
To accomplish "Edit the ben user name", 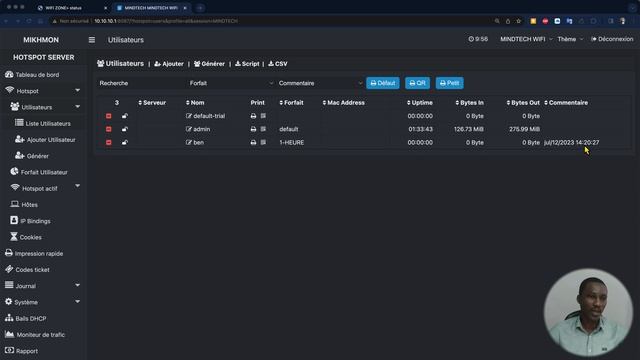I will coord(195,142).
